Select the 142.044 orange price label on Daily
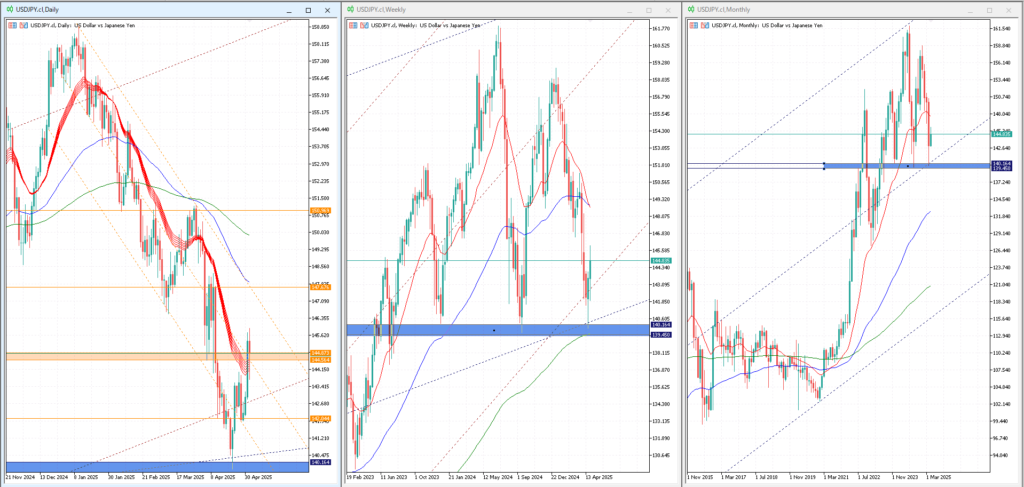1024x487 pixels. coord(321,418)
